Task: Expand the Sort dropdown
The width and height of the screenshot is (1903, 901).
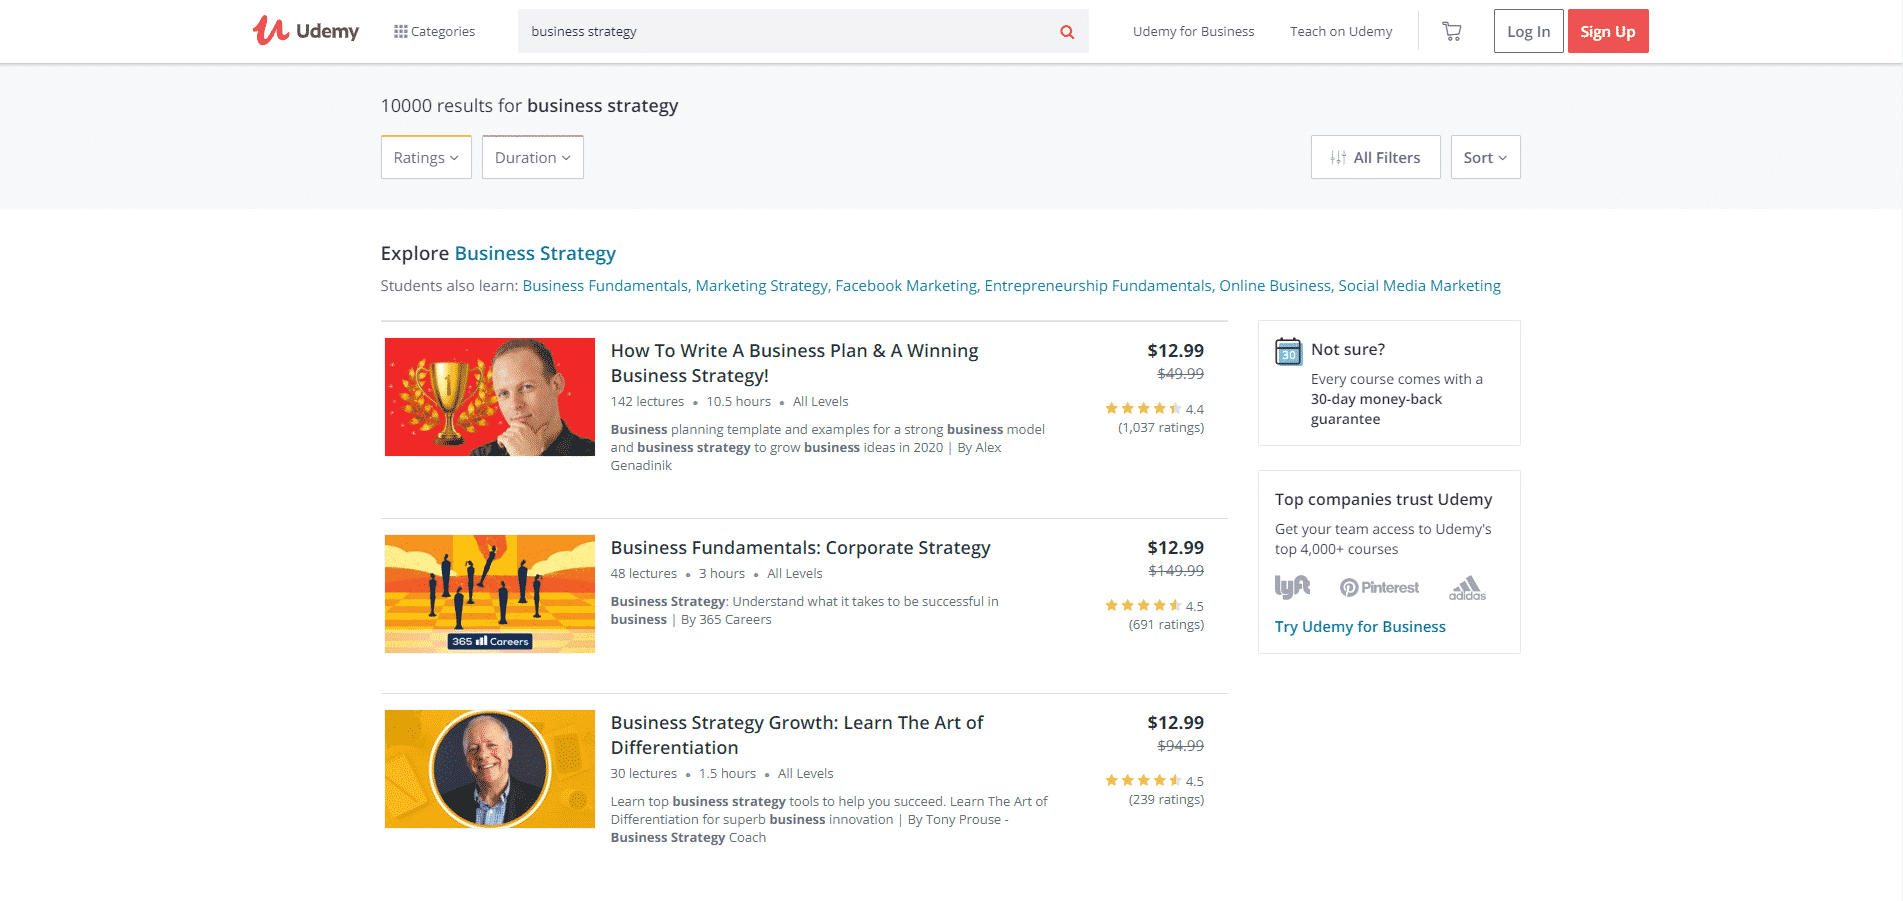Action: [1485, 157]
